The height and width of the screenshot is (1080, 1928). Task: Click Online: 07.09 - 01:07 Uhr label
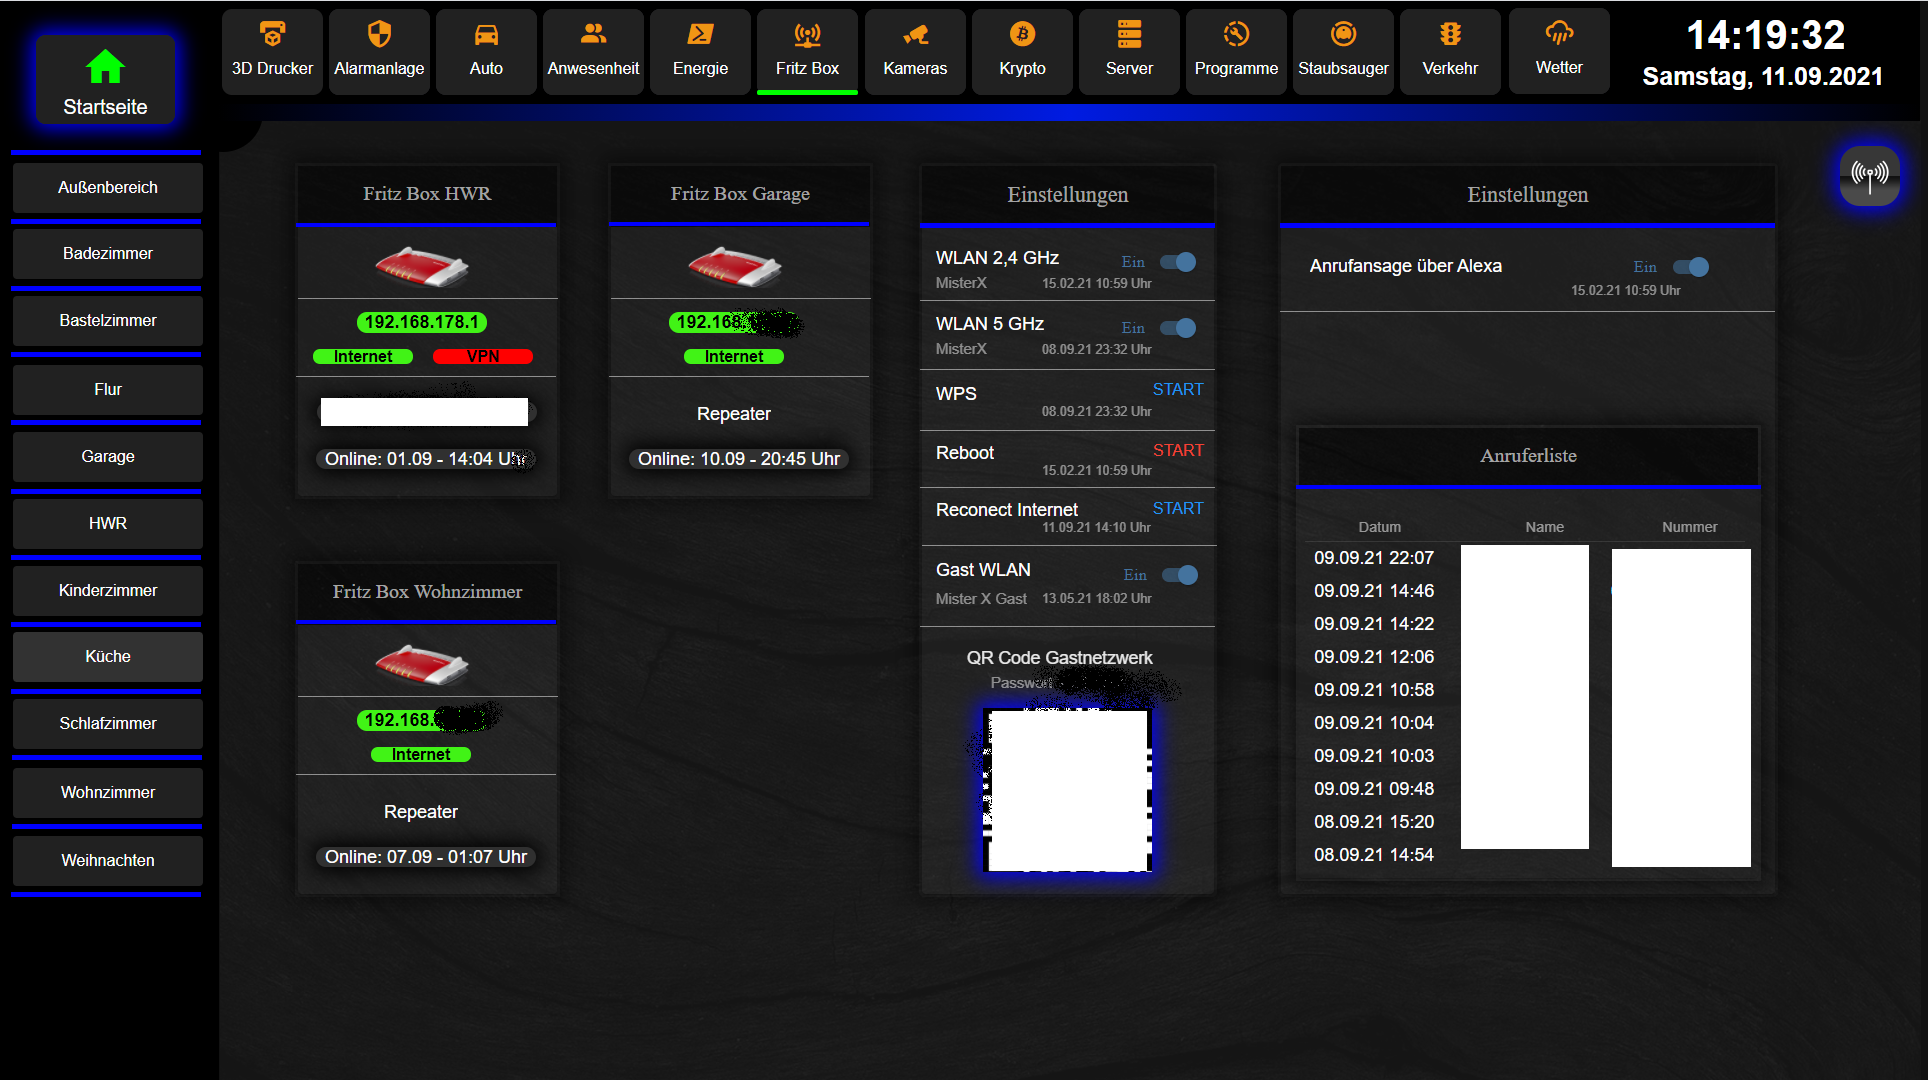coord(426,857)
